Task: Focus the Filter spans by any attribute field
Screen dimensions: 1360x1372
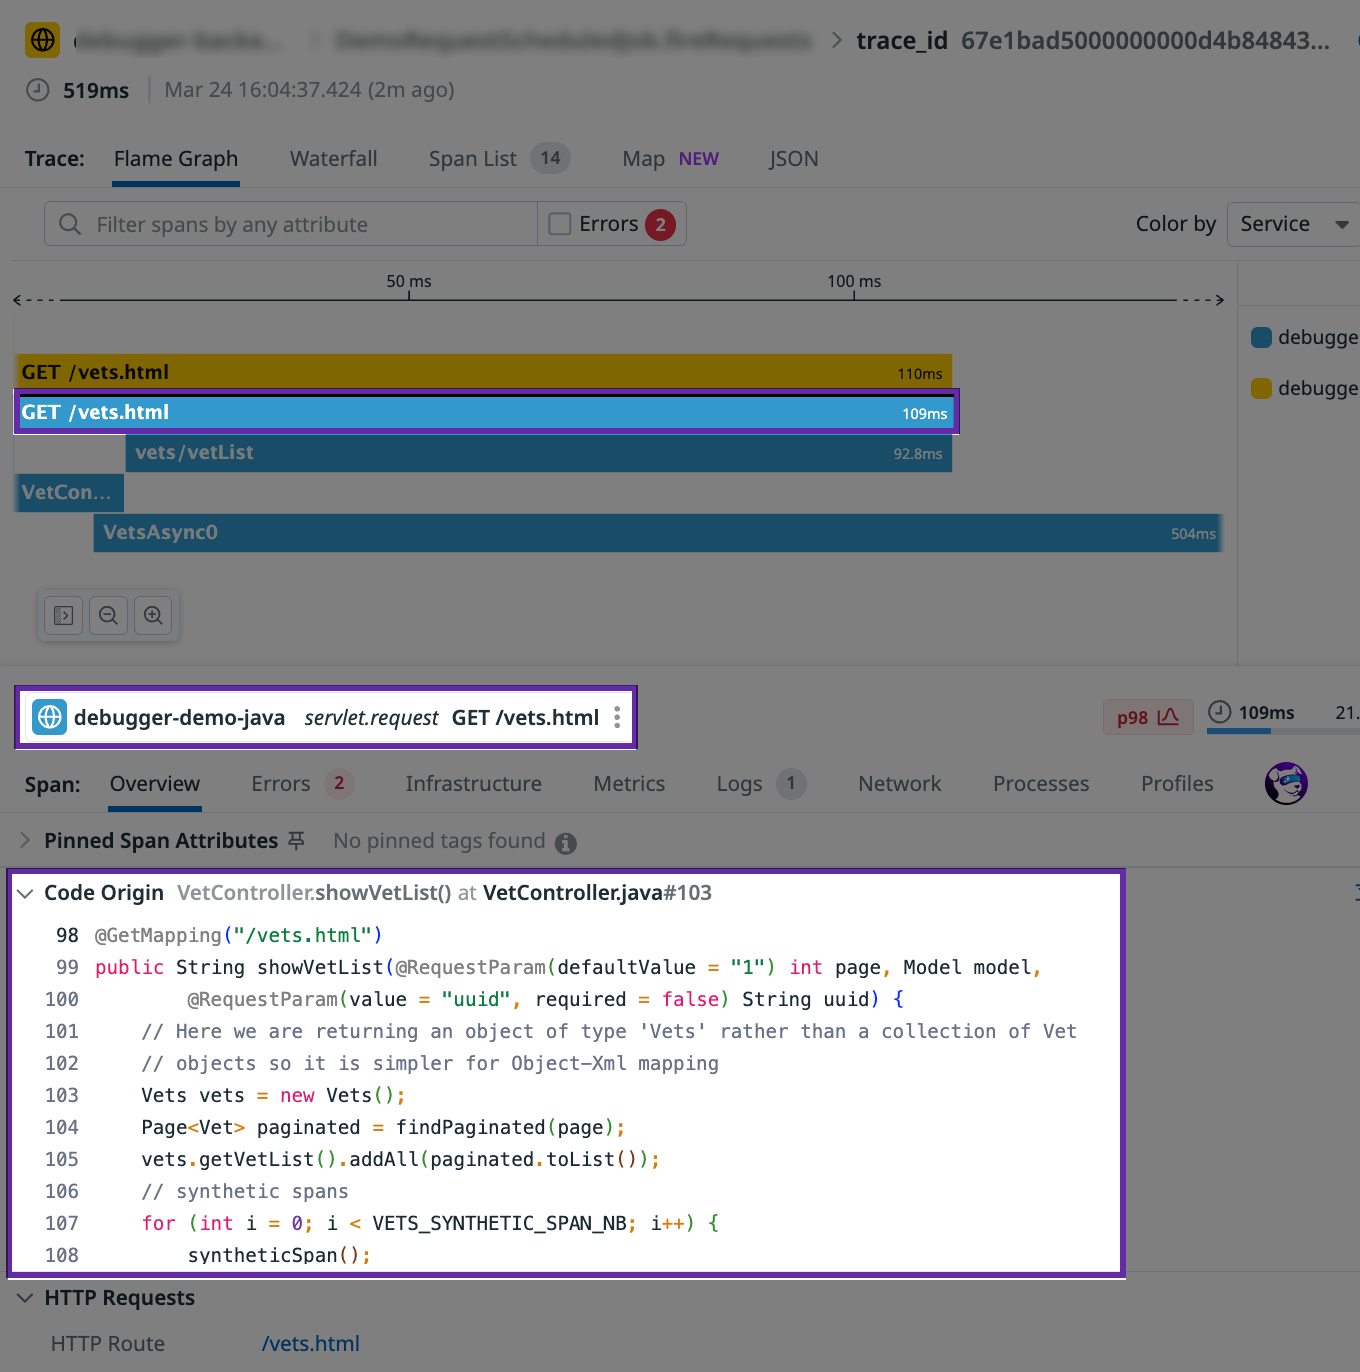Action: [x=300, y=224]
